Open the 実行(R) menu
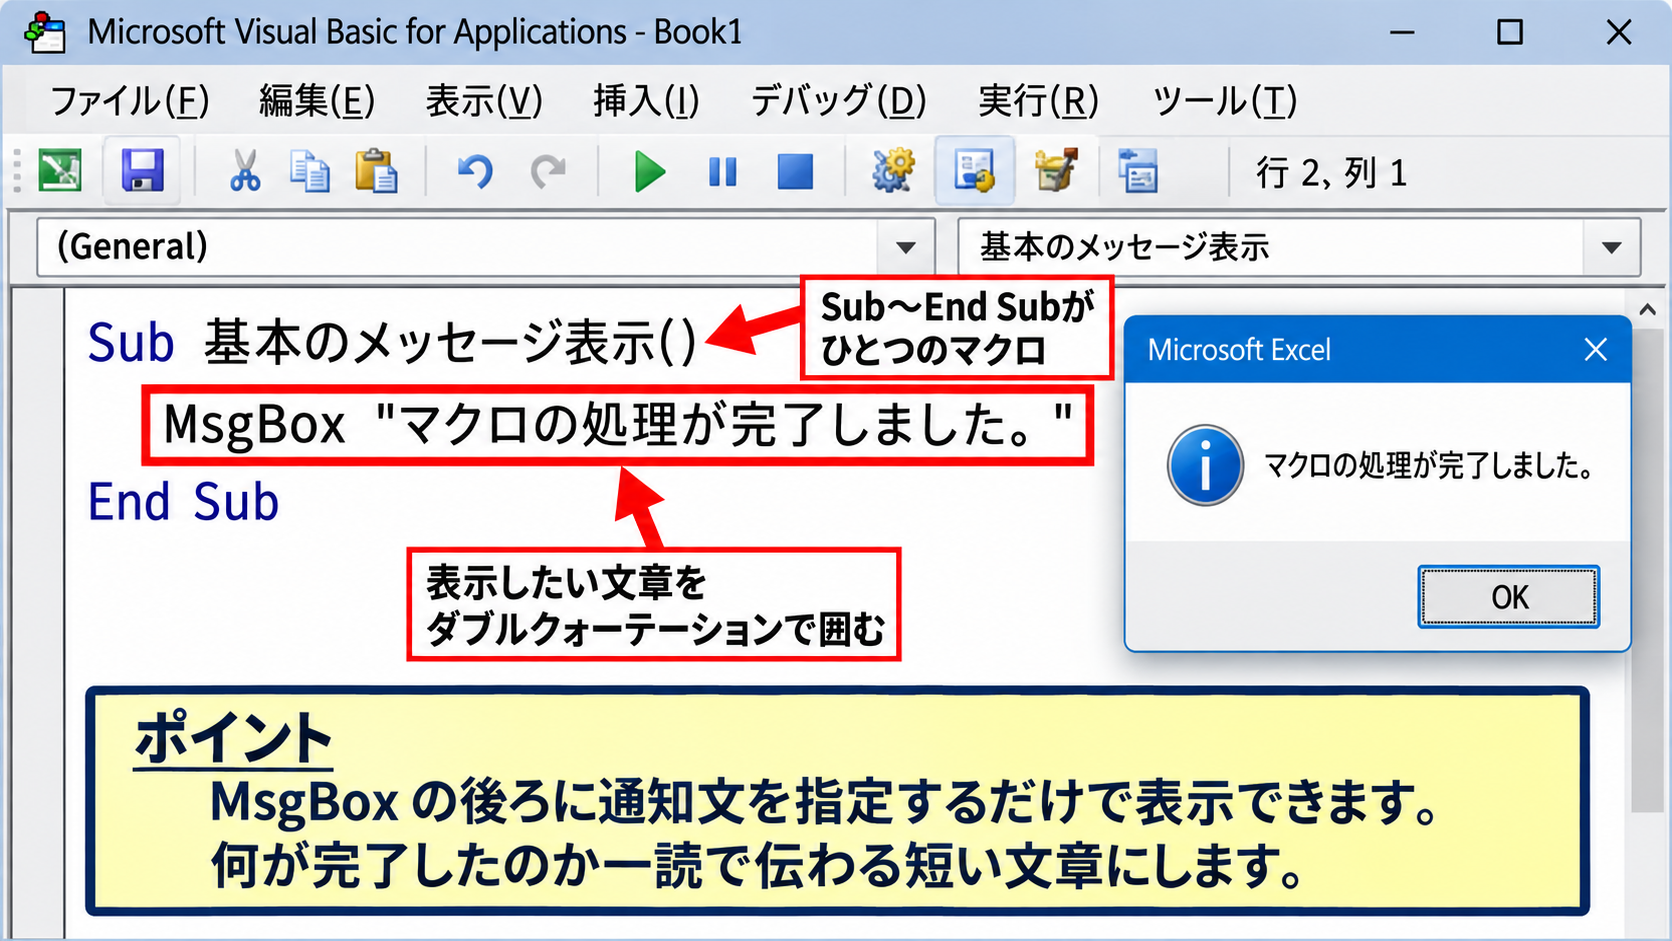 click(x=1038, y=101)
